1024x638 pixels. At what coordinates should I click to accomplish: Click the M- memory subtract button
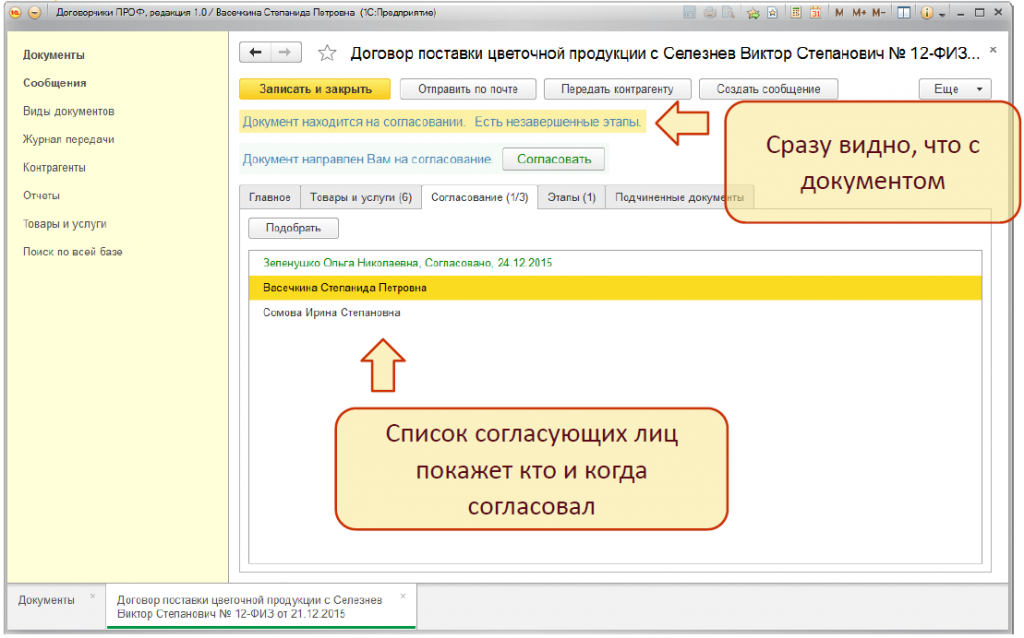tap(879, 13)
